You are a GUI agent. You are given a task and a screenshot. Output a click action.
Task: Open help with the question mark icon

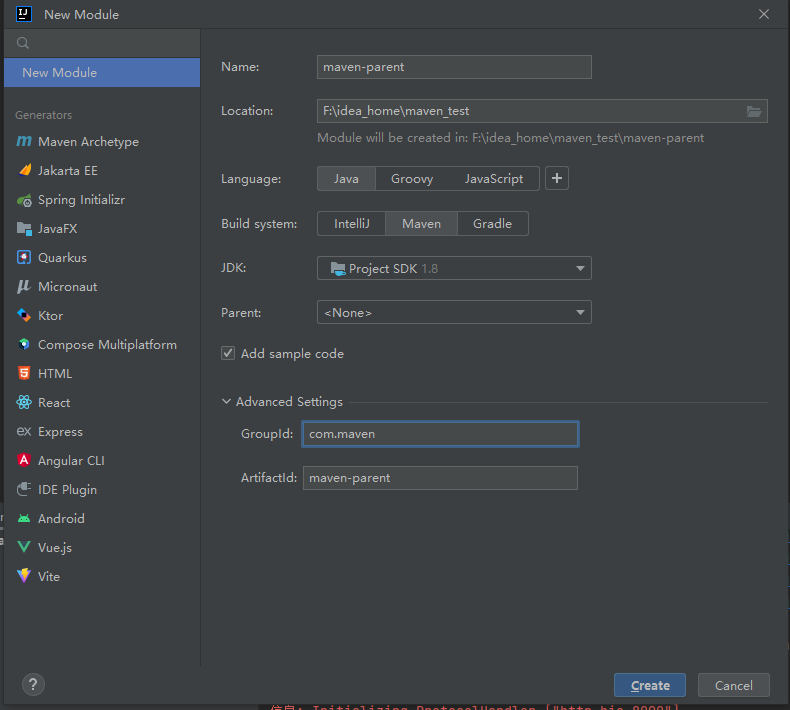(33, 684)
